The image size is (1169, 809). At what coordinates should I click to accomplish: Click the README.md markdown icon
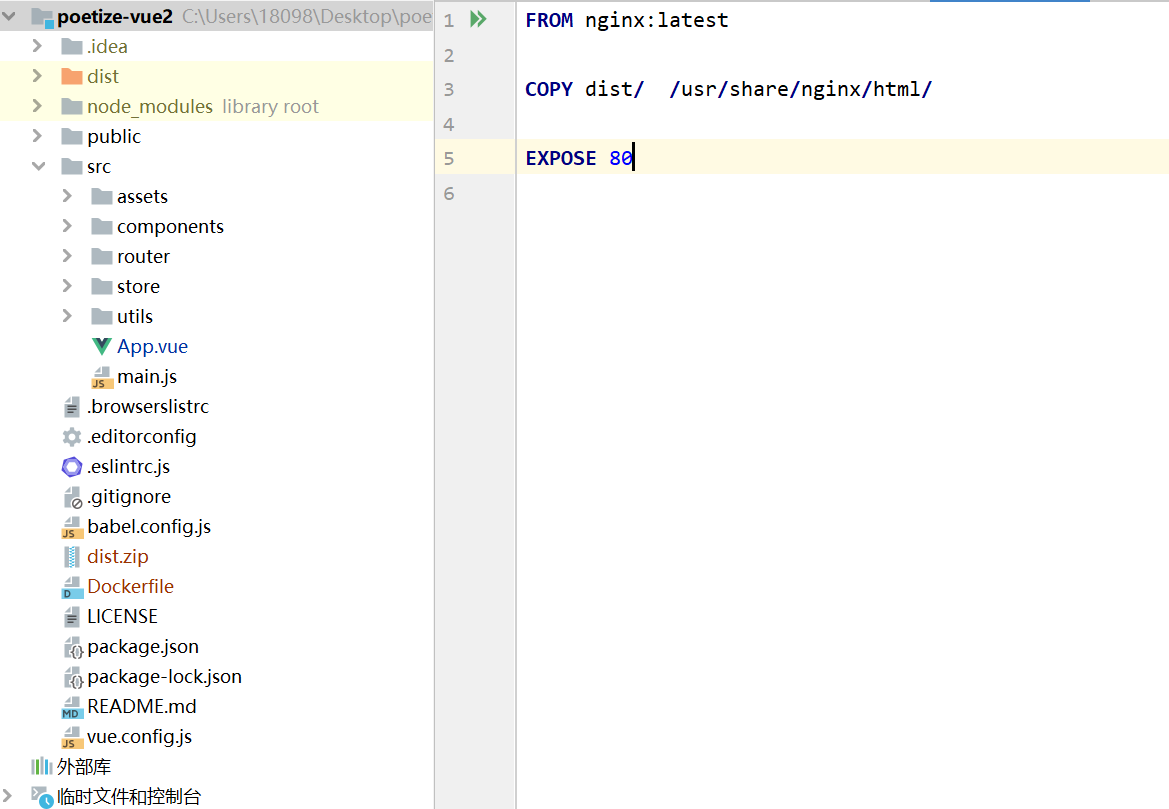pos(72,707)
